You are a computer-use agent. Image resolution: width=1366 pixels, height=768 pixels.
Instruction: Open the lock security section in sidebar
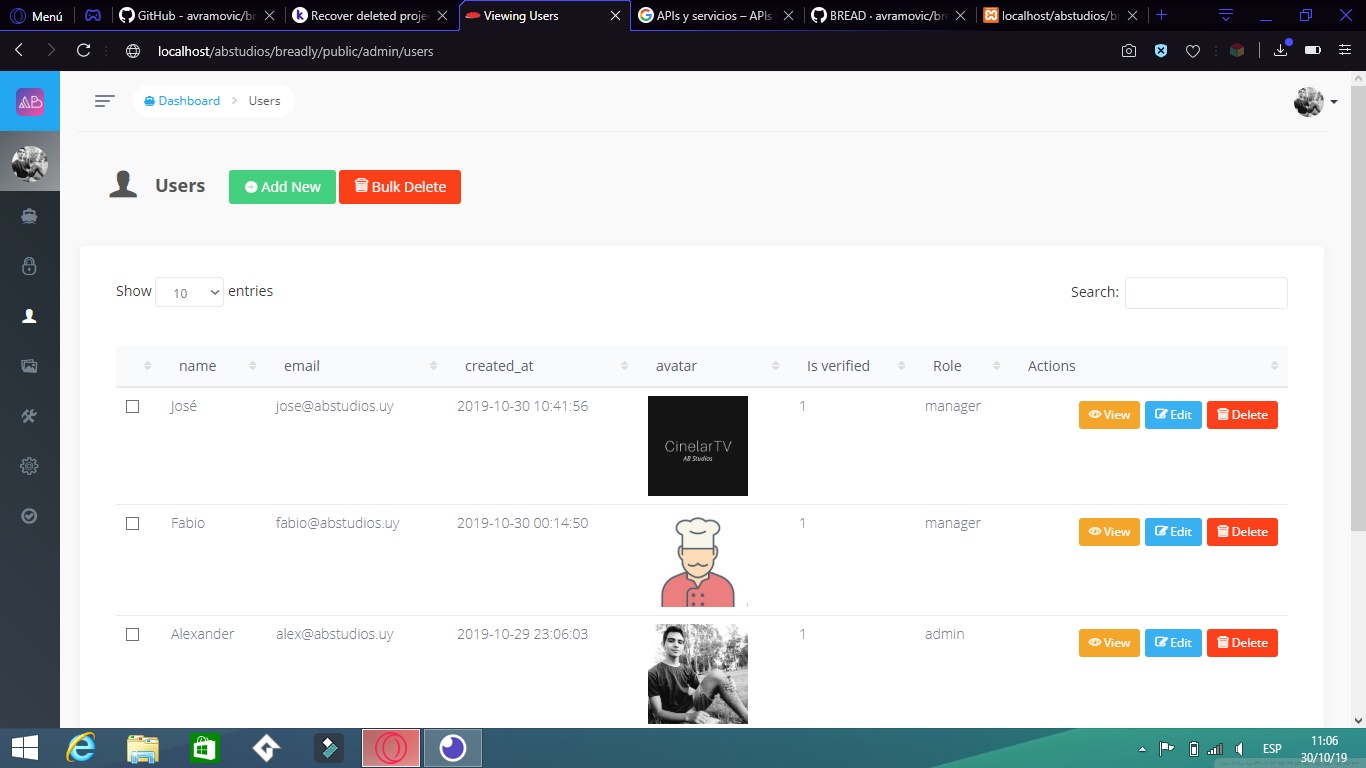(x=29, y=266)
